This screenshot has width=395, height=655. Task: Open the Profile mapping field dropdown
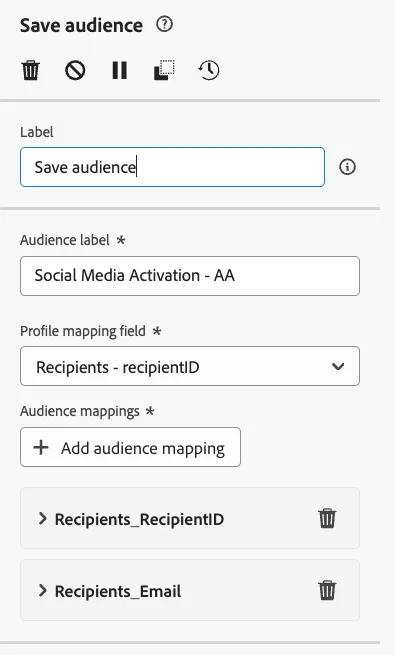tap(190, 366)
